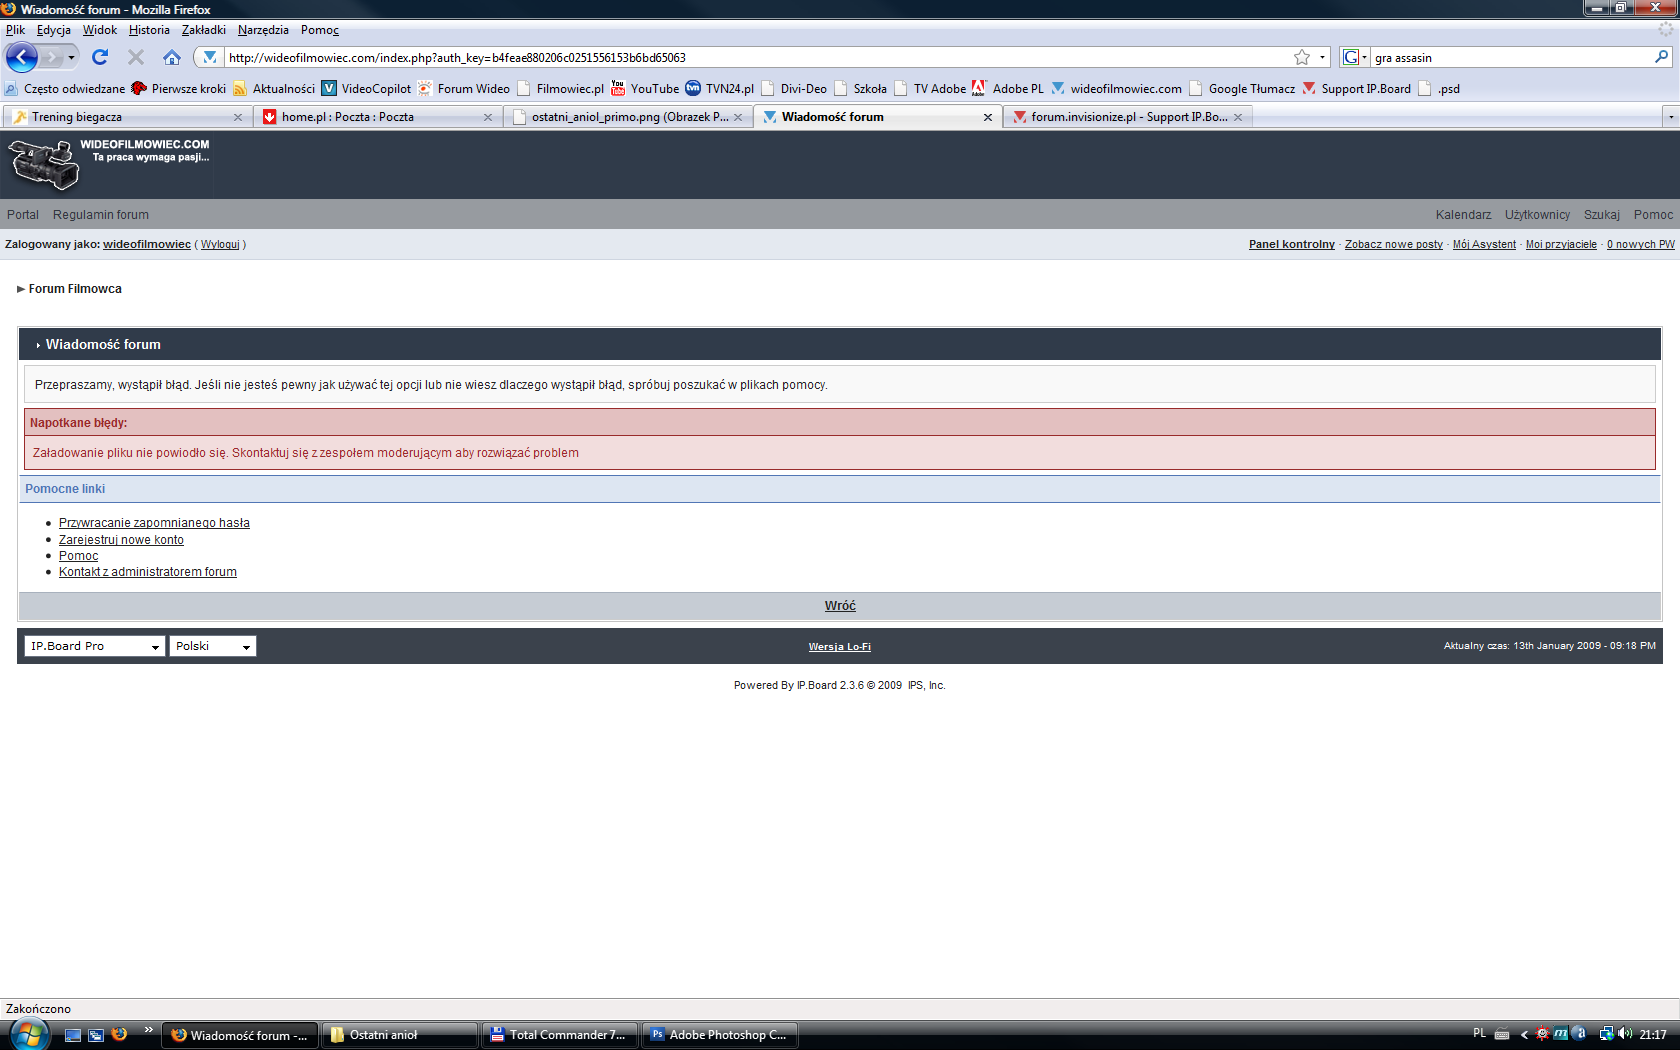Viewport: 1680px width, 1050px height.
Task: Open the YouTube bookmark in bookmarks toolbar
Action: point(645,89)
